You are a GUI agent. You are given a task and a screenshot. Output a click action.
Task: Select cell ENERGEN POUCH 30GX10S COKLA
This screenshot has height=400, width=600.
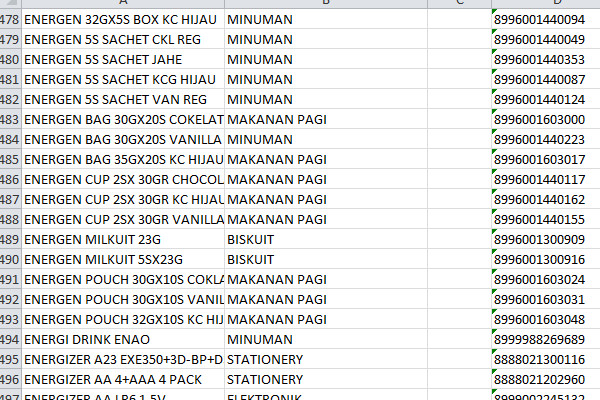pyautogui.click(x=123, y=279)
